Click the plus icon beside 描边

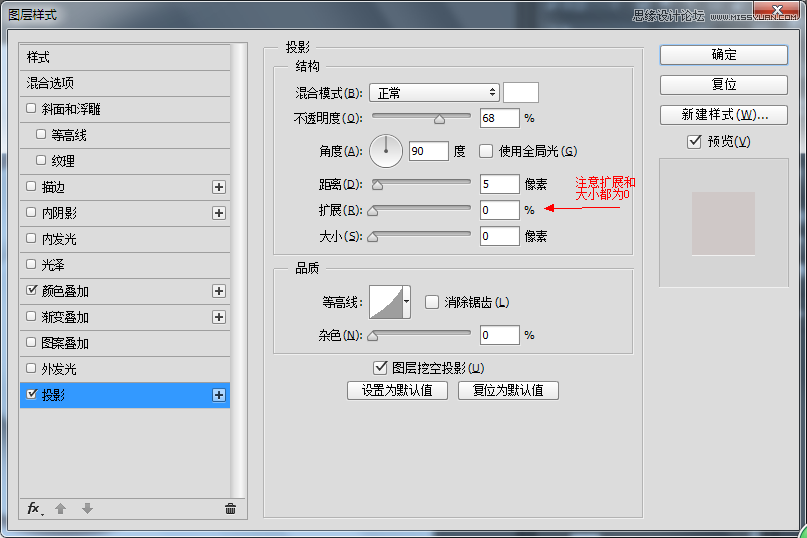pyautogui.click(x=219, y=187)
